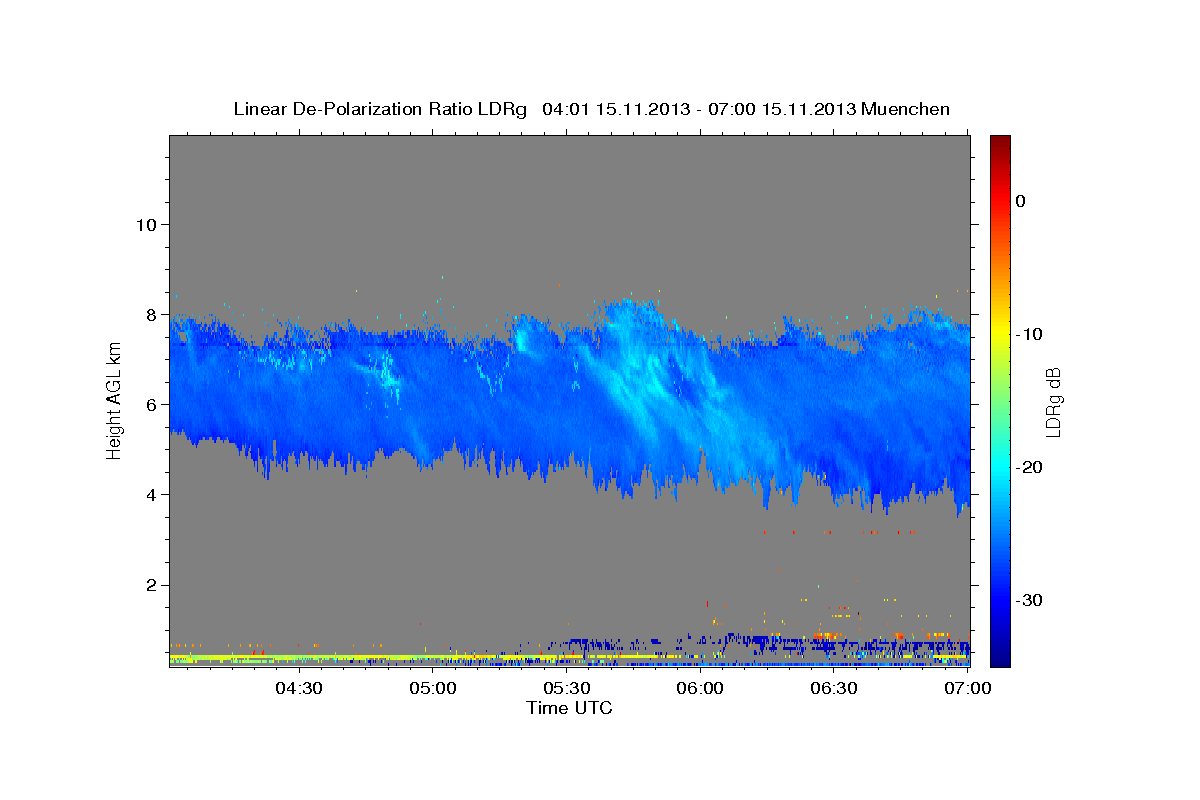
Task: Click the 05:00 time tick label
Action: pyautogui.click(x=433, y=688)
